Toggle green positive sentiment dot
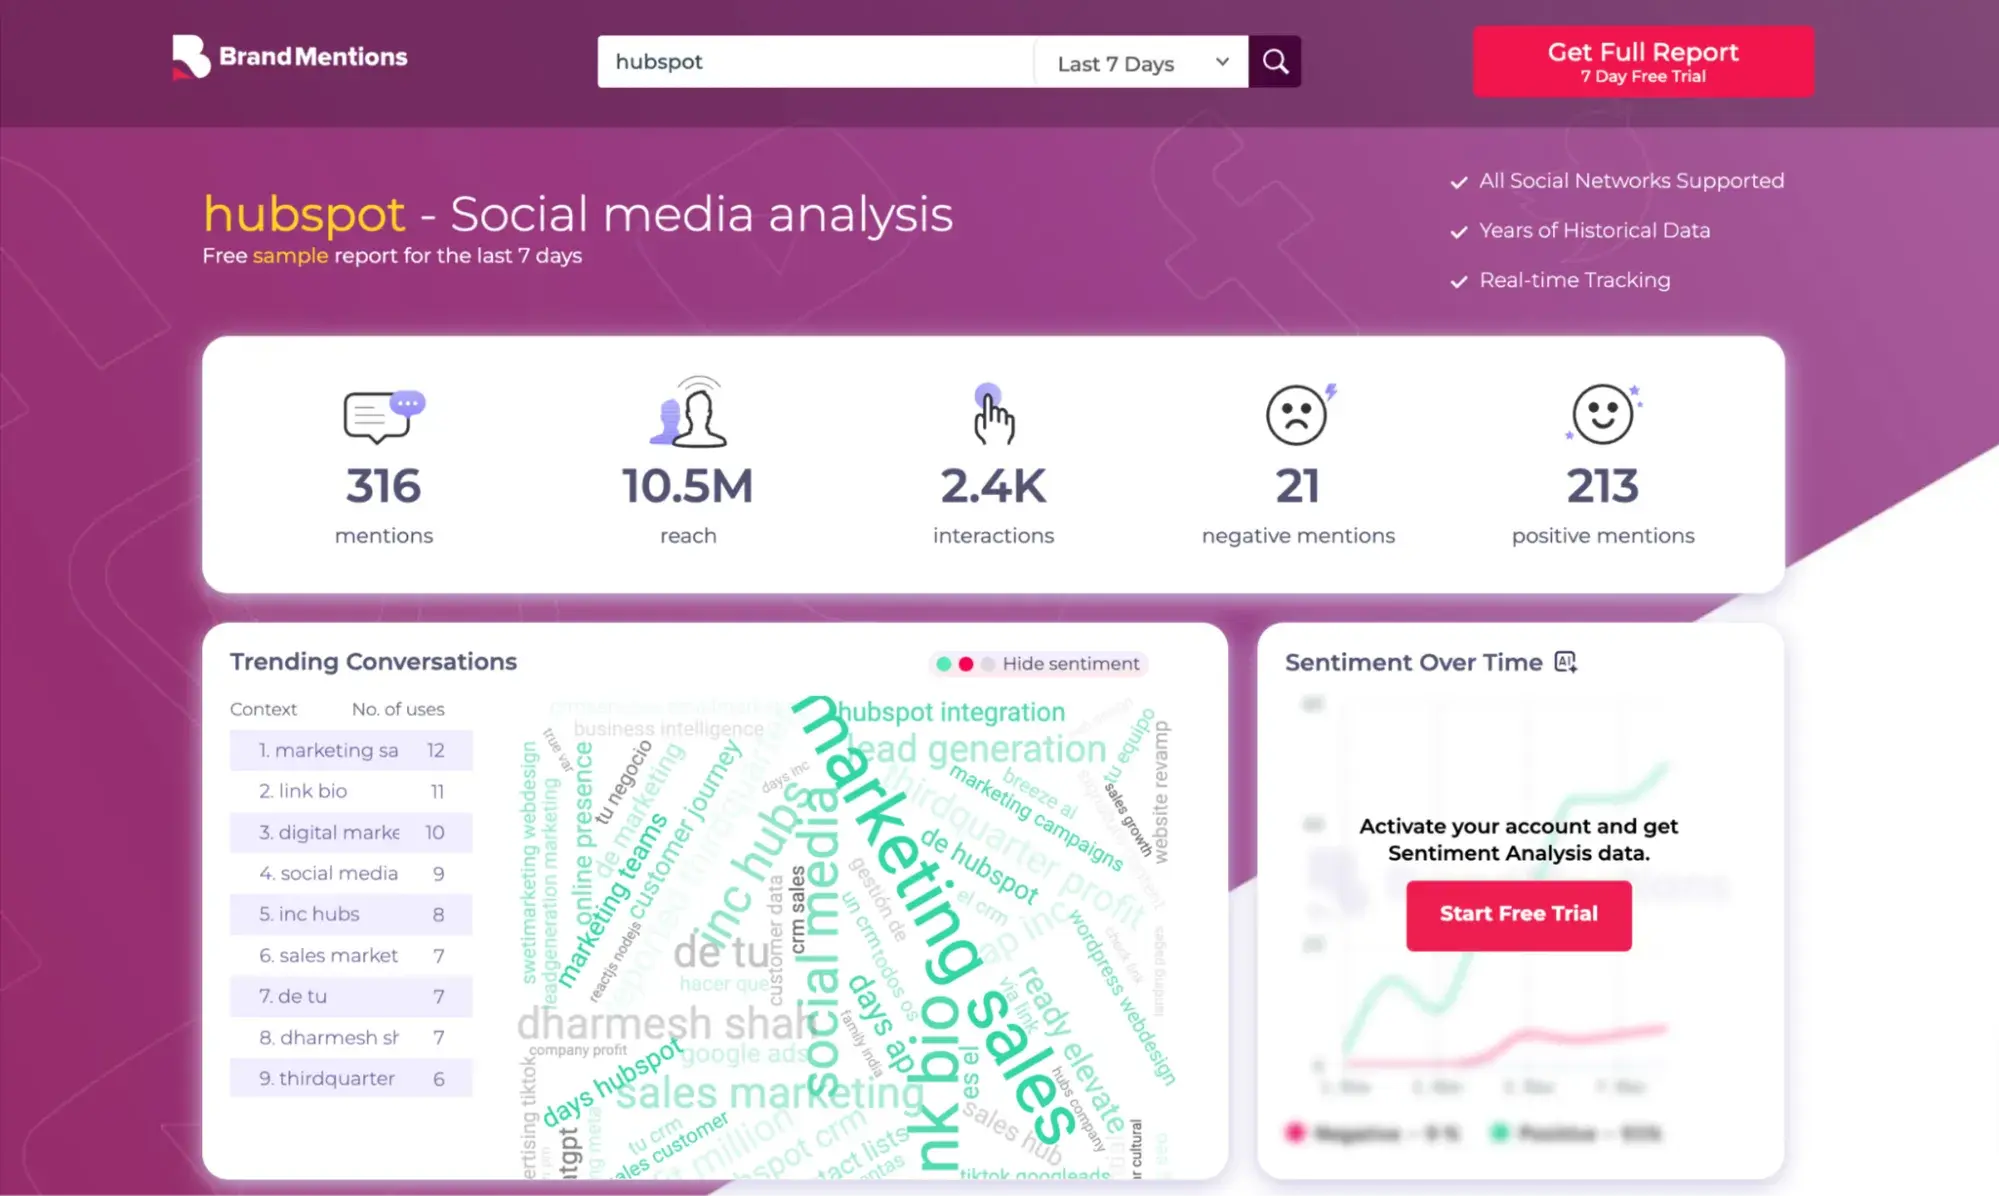Image resolution: width=1999 pixels, height=1196 pixels. [x=943, y=663]
